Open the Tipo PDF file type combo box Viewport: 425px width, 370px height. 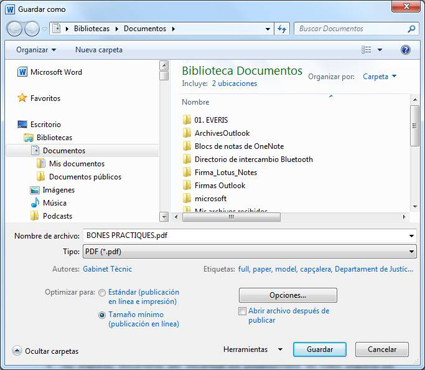point(249,252)
